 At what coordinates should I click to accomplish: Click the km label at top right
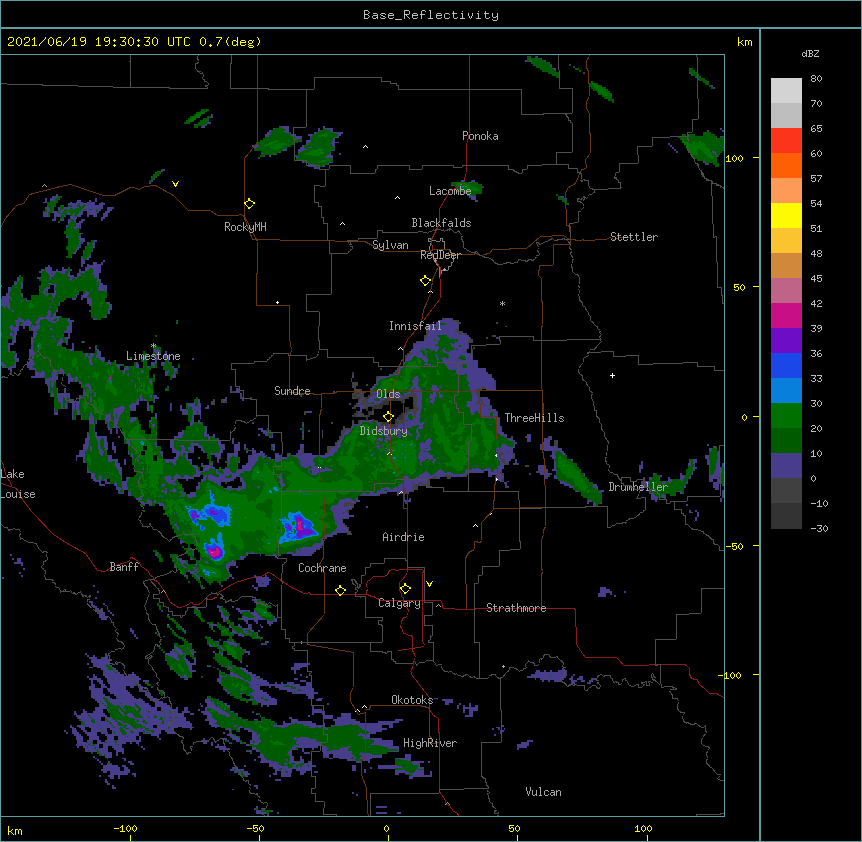pos(744,42)
